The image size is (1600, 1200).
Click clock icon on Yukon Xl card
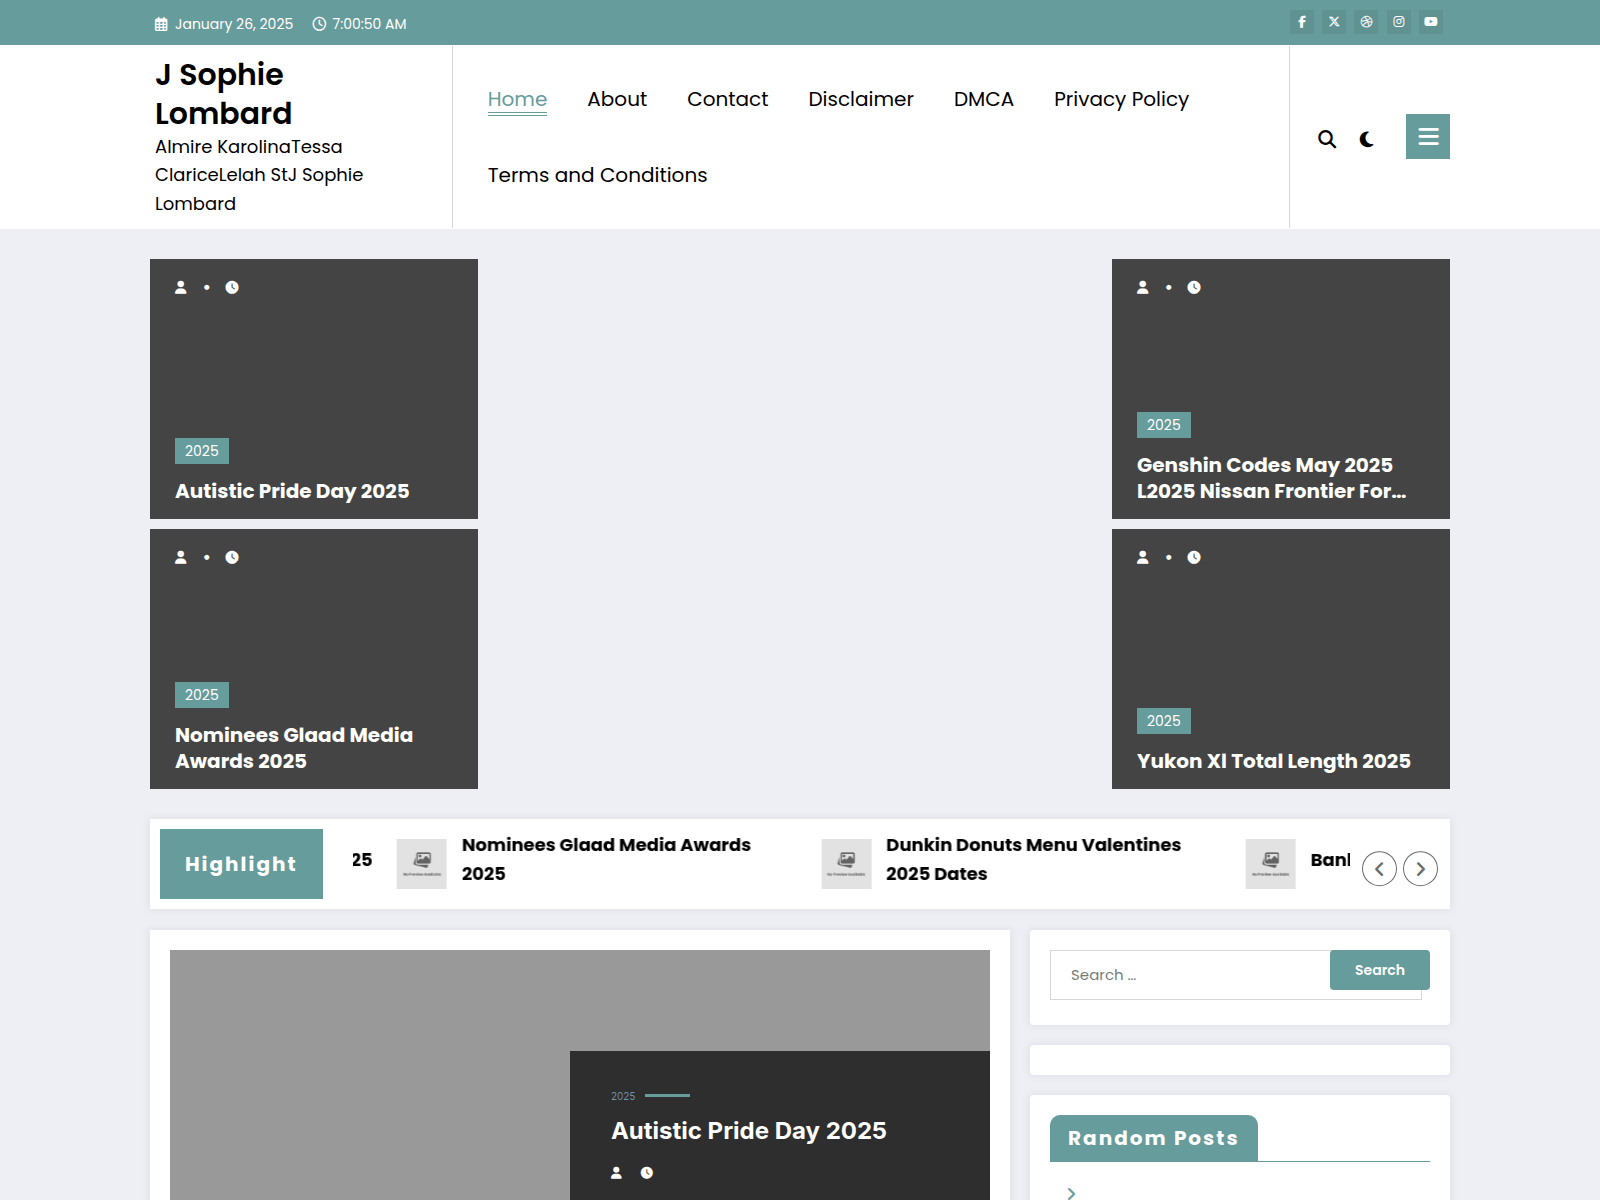[x=1194, y=557]
